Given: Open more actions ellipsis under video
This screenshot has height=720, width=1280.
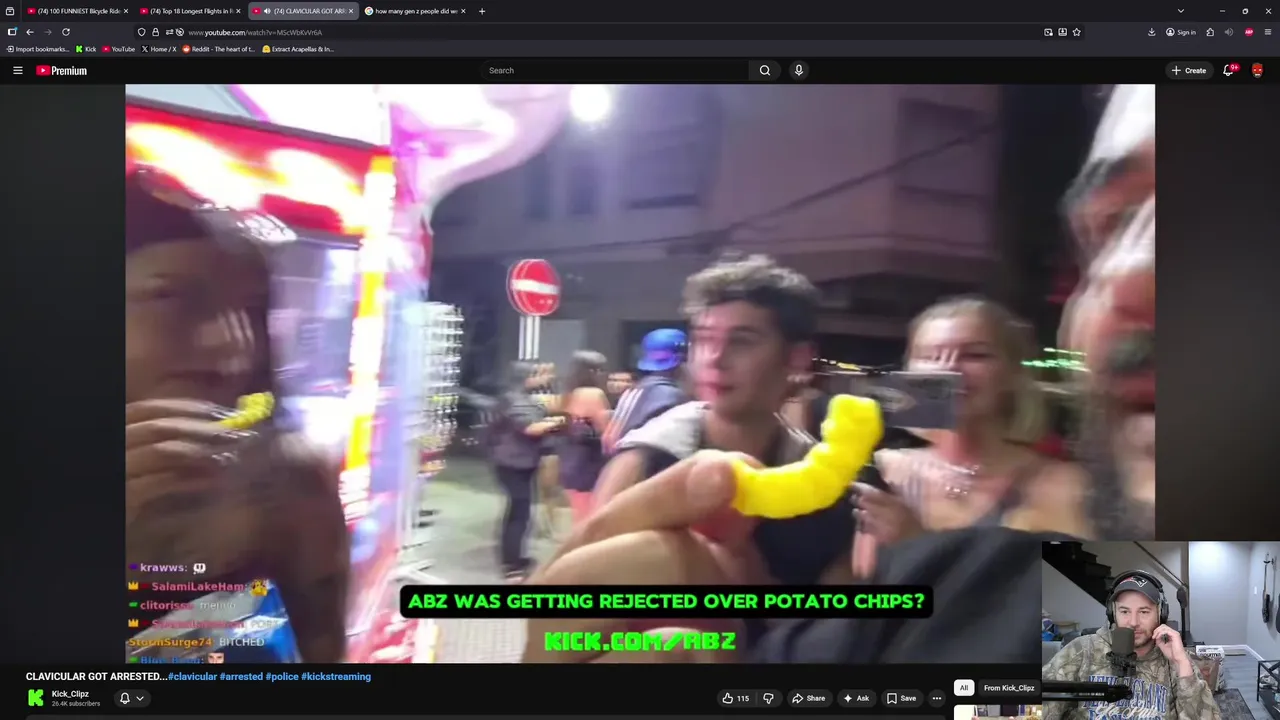Looking at the screenshot, I should (x=937, y=698).
